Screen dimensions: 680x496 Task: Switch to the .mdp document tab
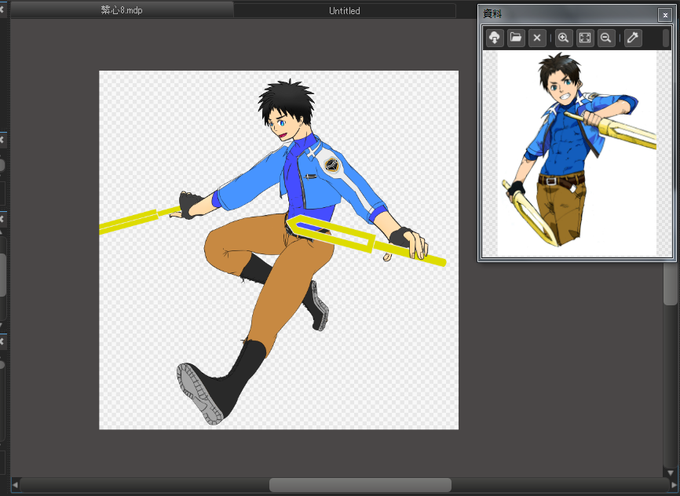122,10
